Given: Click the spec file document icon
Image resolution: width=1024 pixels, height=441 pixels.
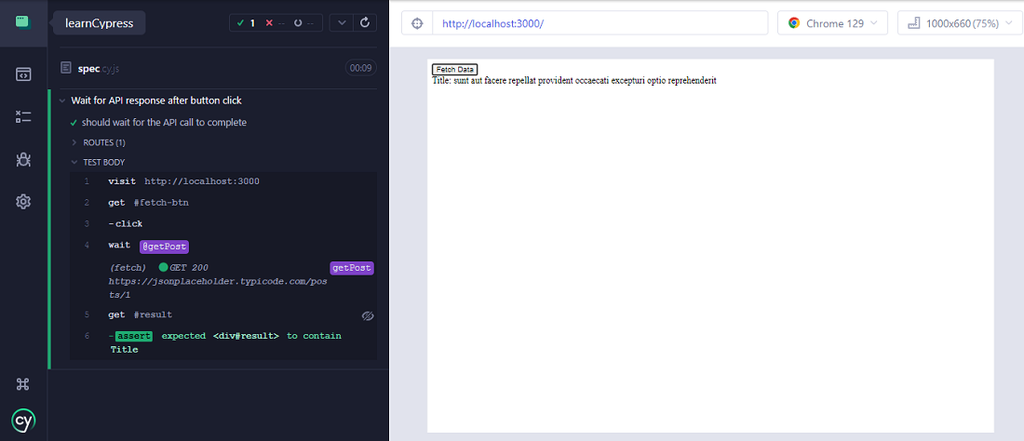Looking at the screenshot, I should [x=65, y=67].
